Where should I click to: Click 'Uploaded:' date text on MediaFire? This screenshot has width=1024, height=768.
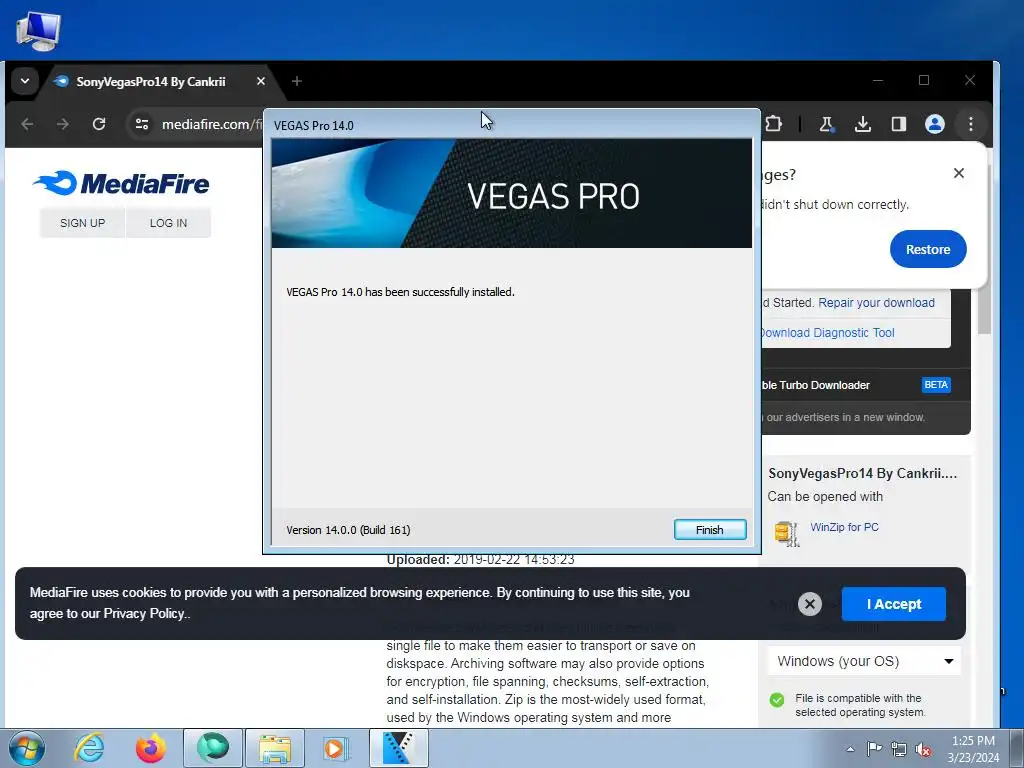point(481,560)
